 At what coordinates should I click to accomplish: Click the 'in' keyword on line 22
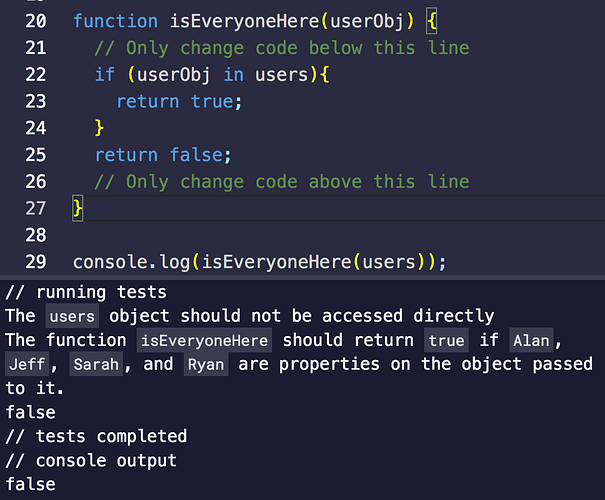[233, 74]
